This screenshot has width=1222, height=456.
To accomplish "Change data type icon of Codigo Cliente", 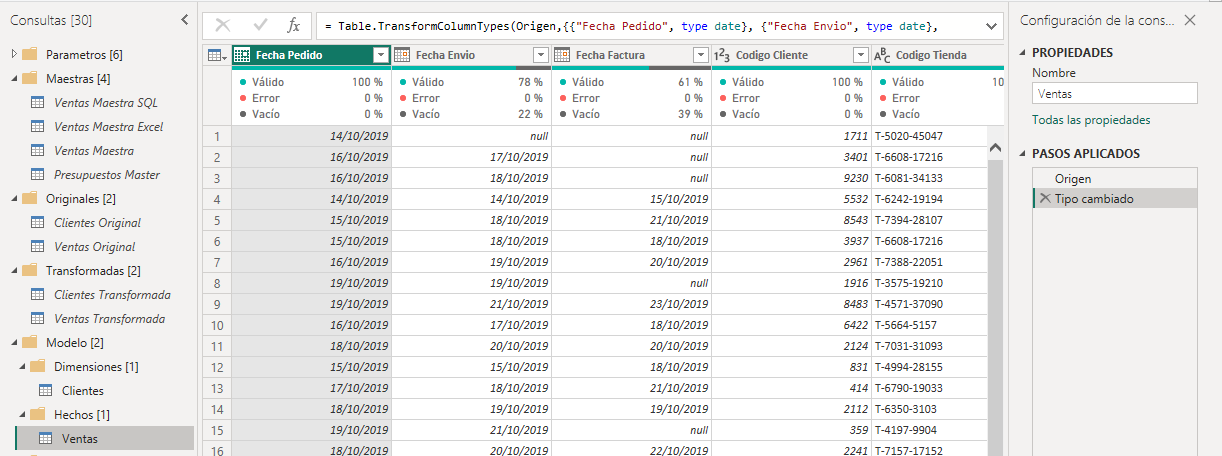I will pos(722,55).
